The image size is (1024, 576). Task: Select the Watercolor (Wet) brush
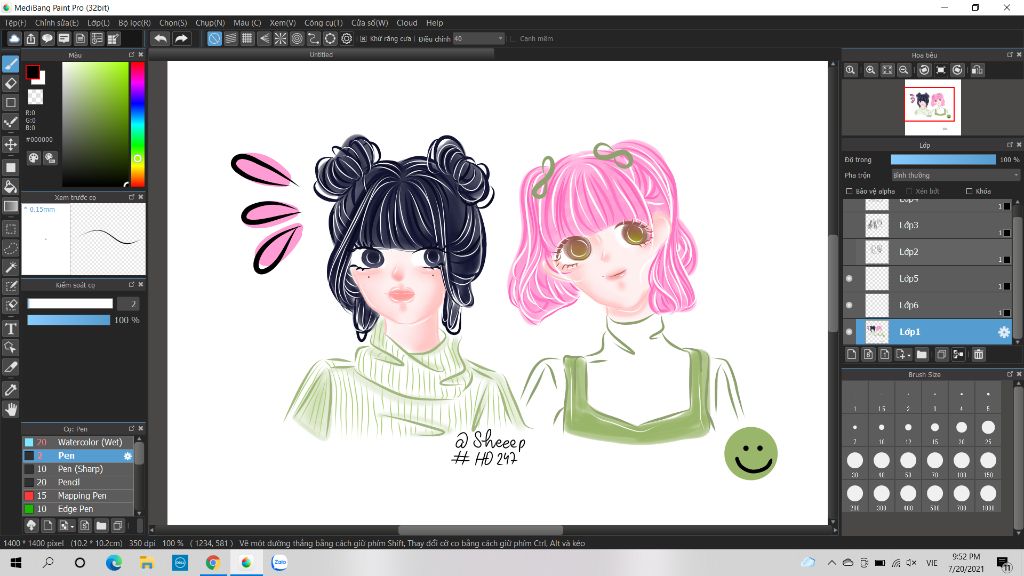point(78,442)
